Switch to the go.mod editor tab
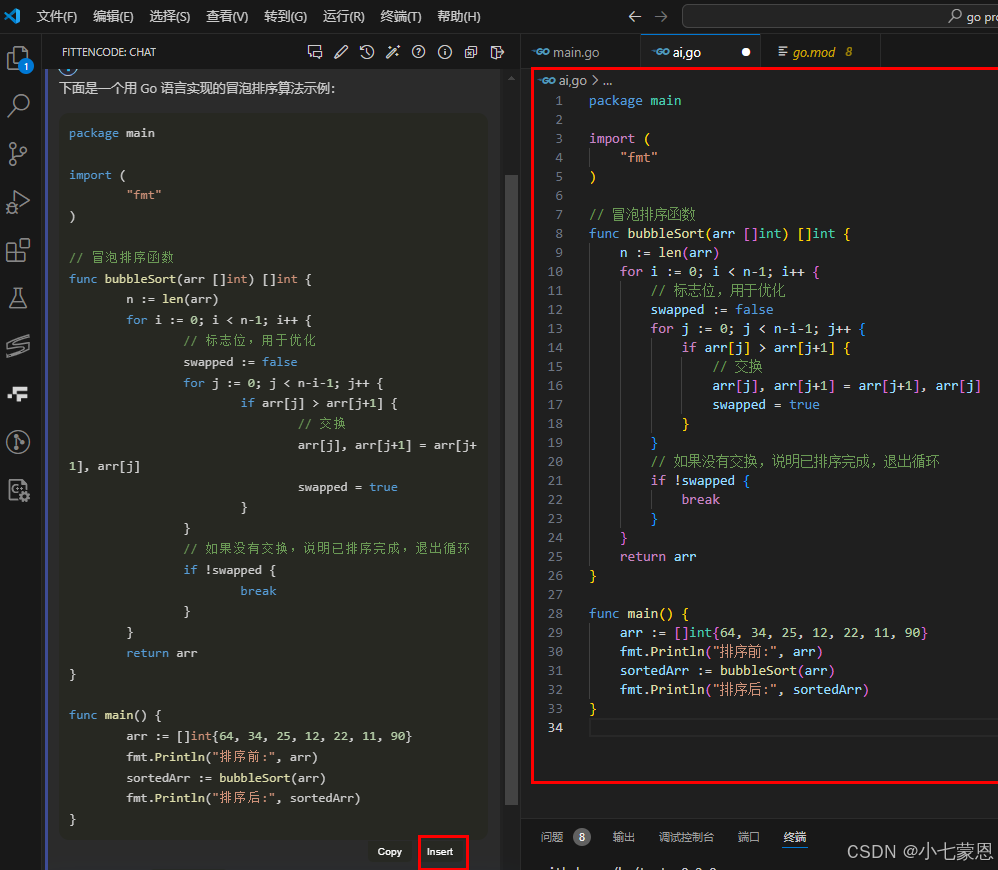 pyautogui.click(x=813, y=52)
